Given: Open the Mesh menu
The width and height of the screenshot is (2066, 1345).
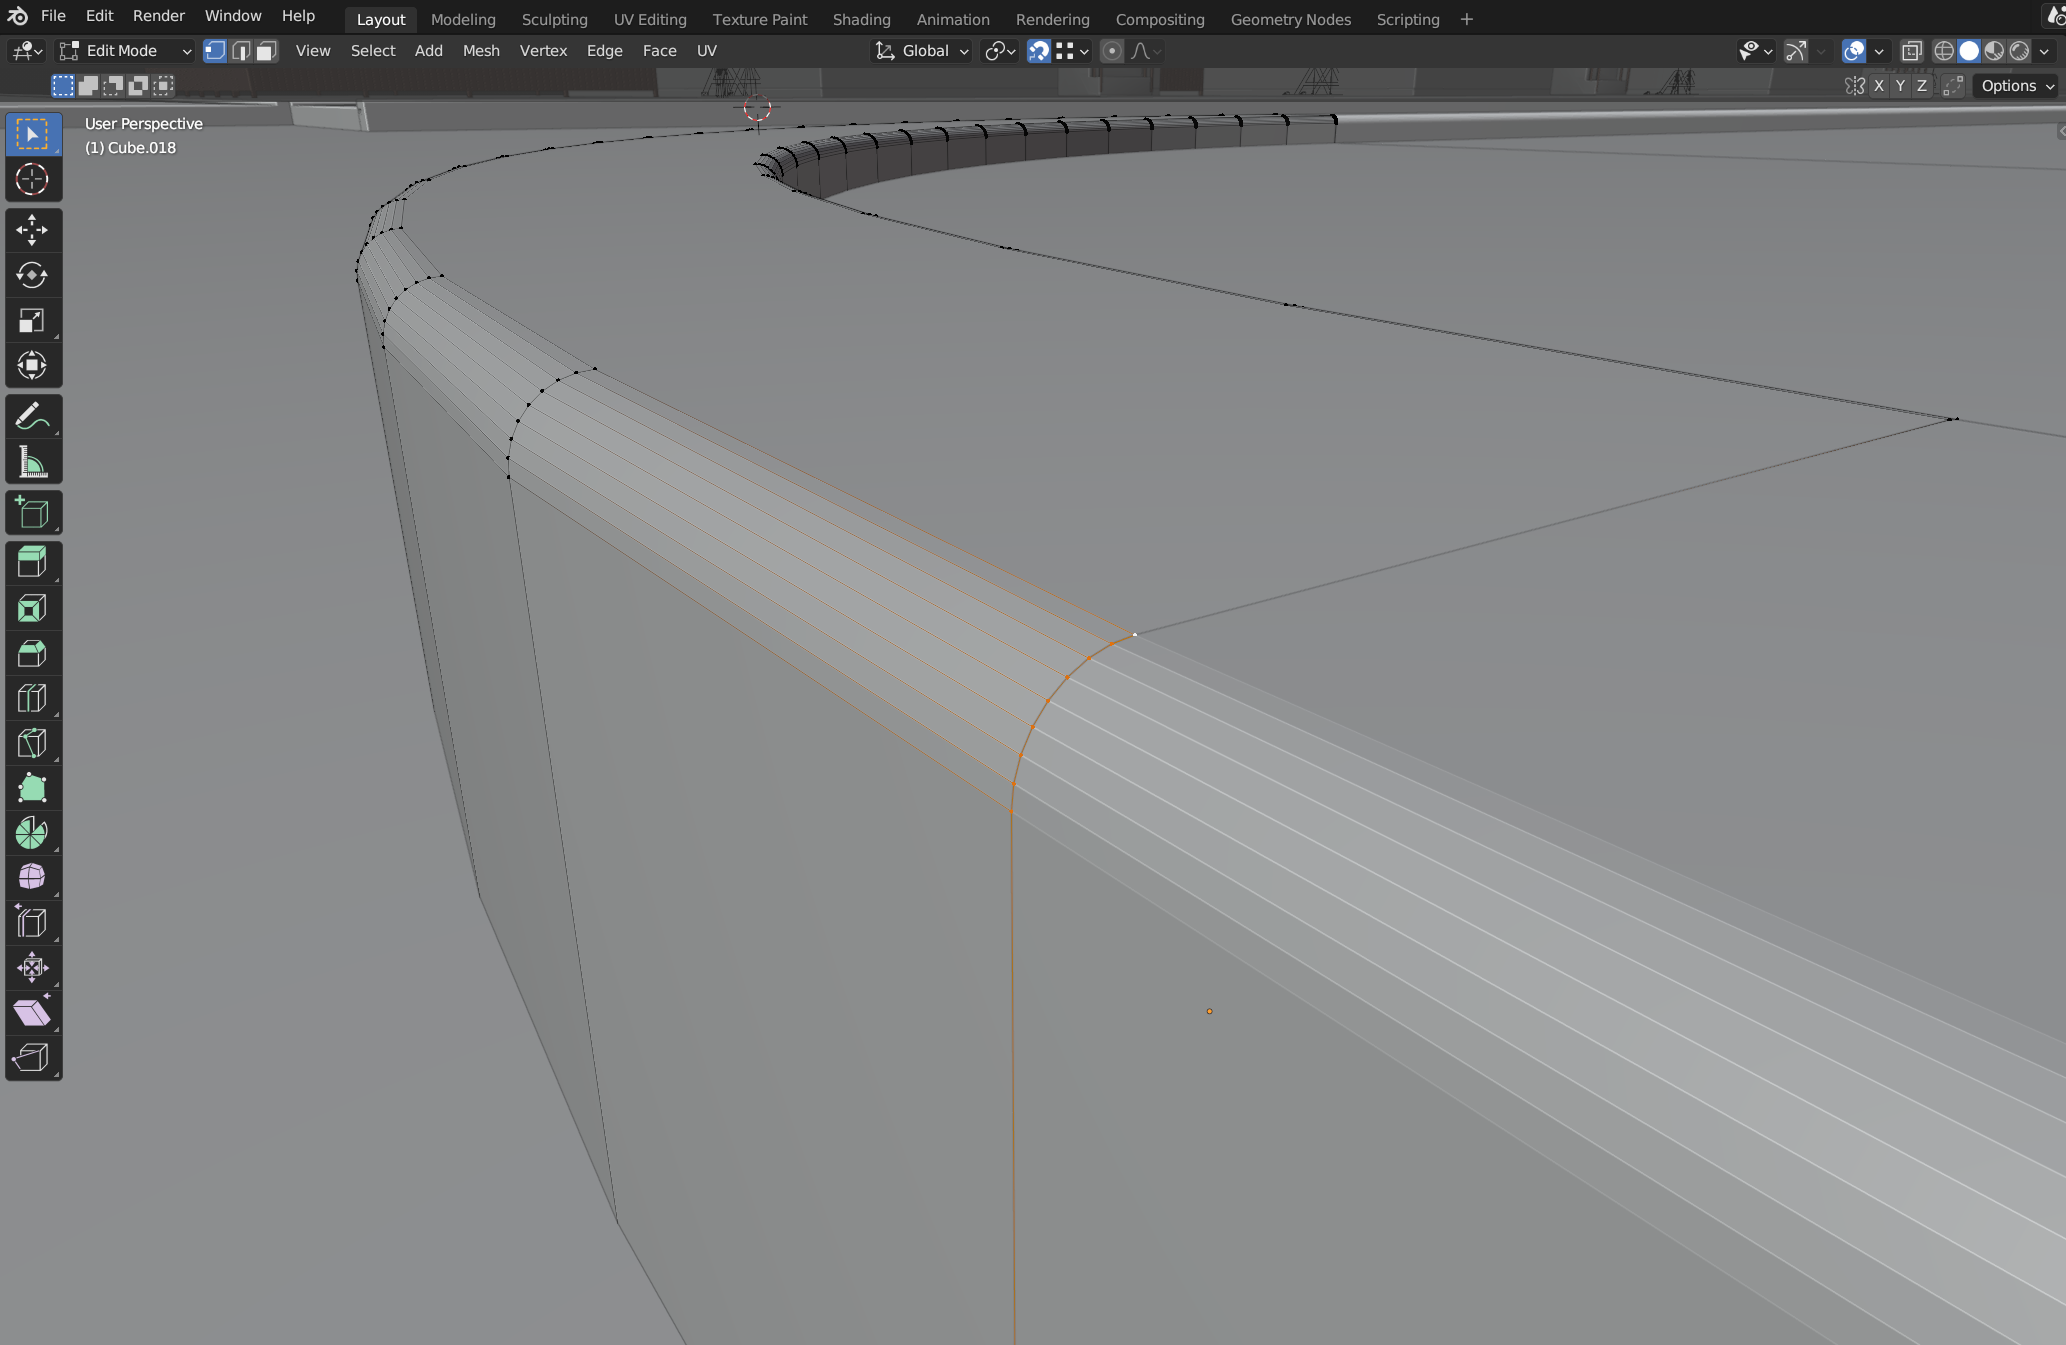Looking at the screenshot, I should 481,50.
